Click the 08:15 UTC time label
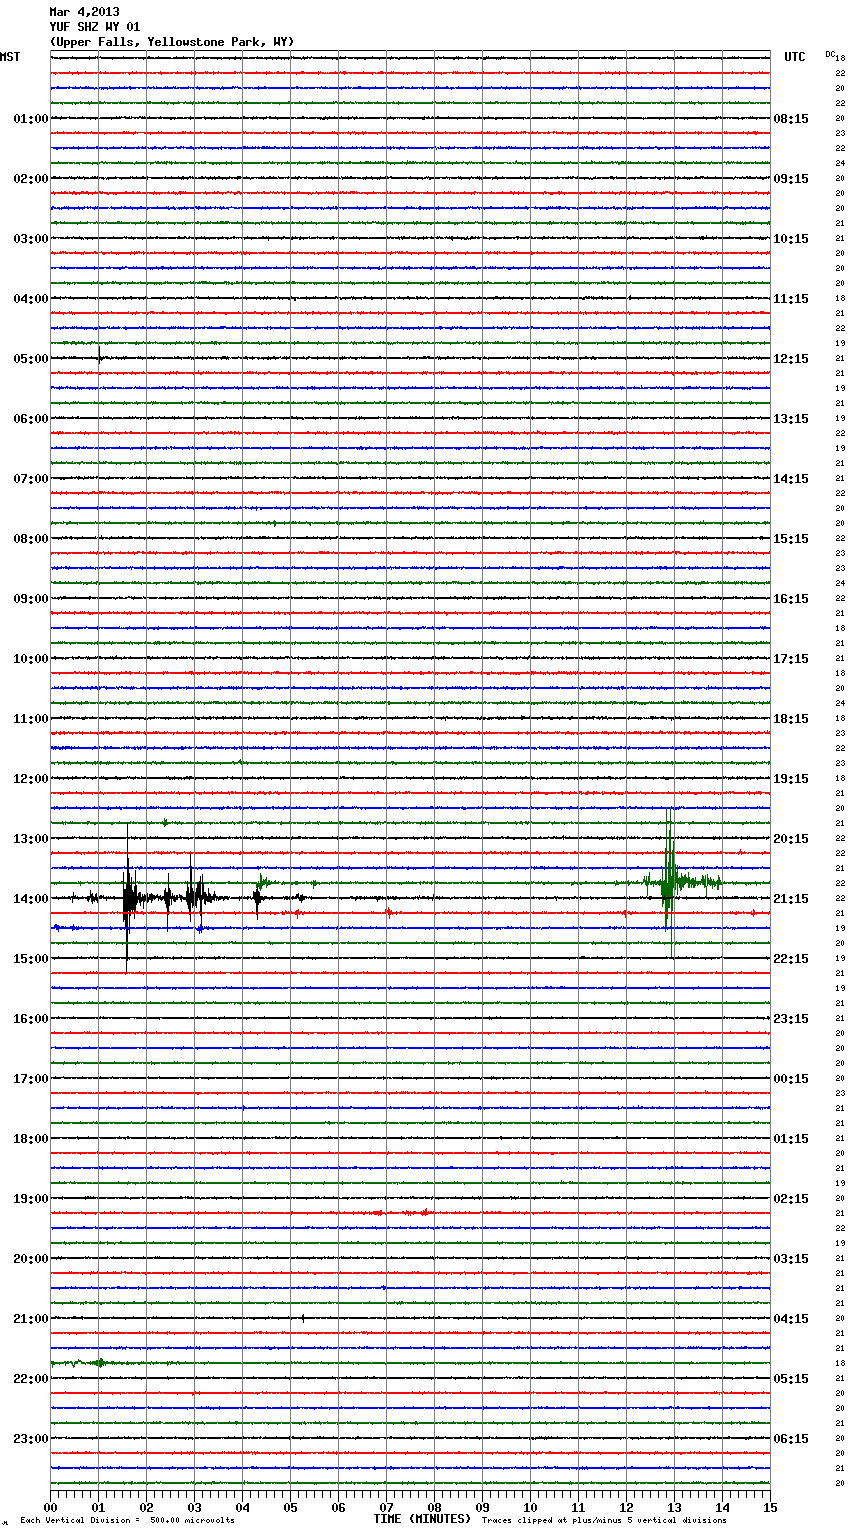This screenshot has height=1534, width=850. click(791, 119)
